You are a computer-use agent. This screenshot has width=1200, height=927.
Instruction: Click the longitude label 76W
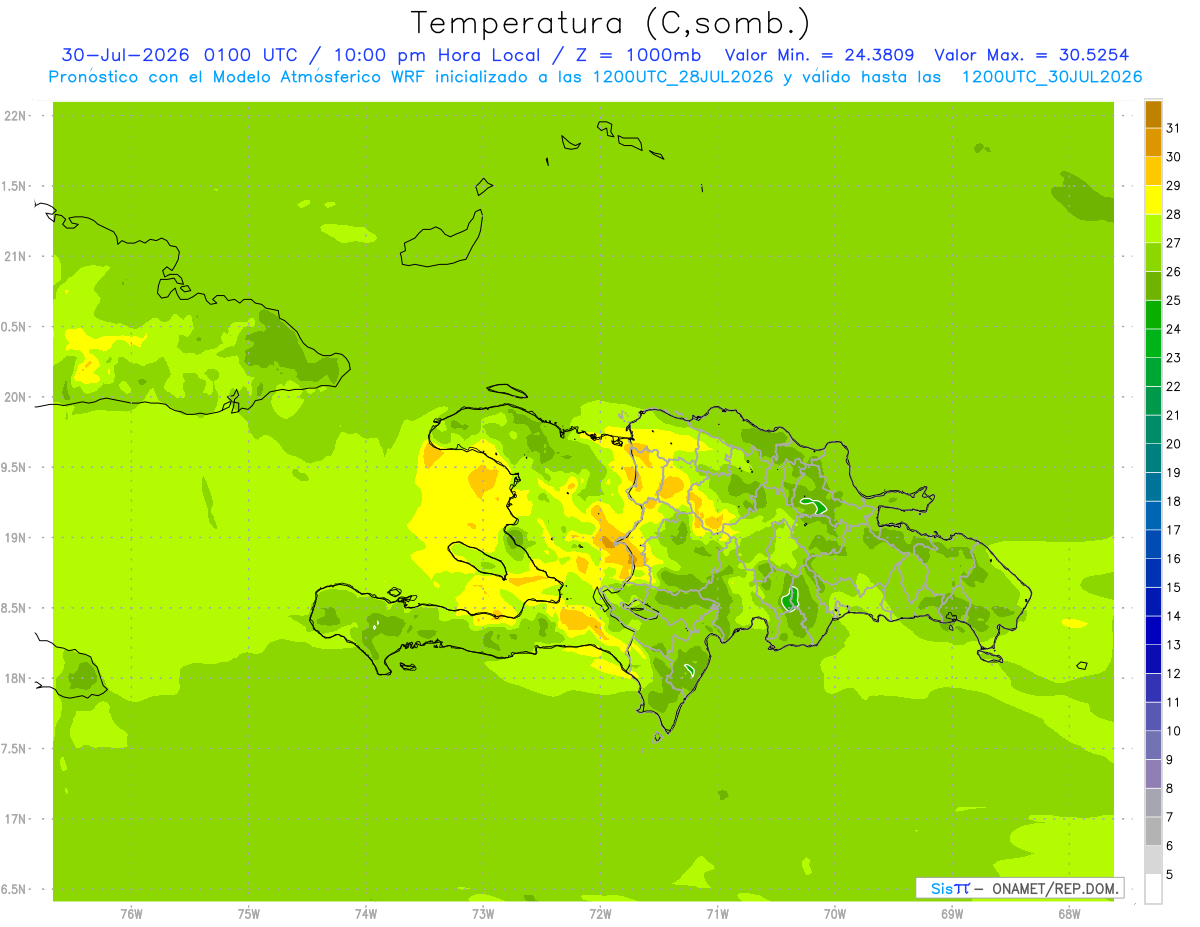(130, 914)
